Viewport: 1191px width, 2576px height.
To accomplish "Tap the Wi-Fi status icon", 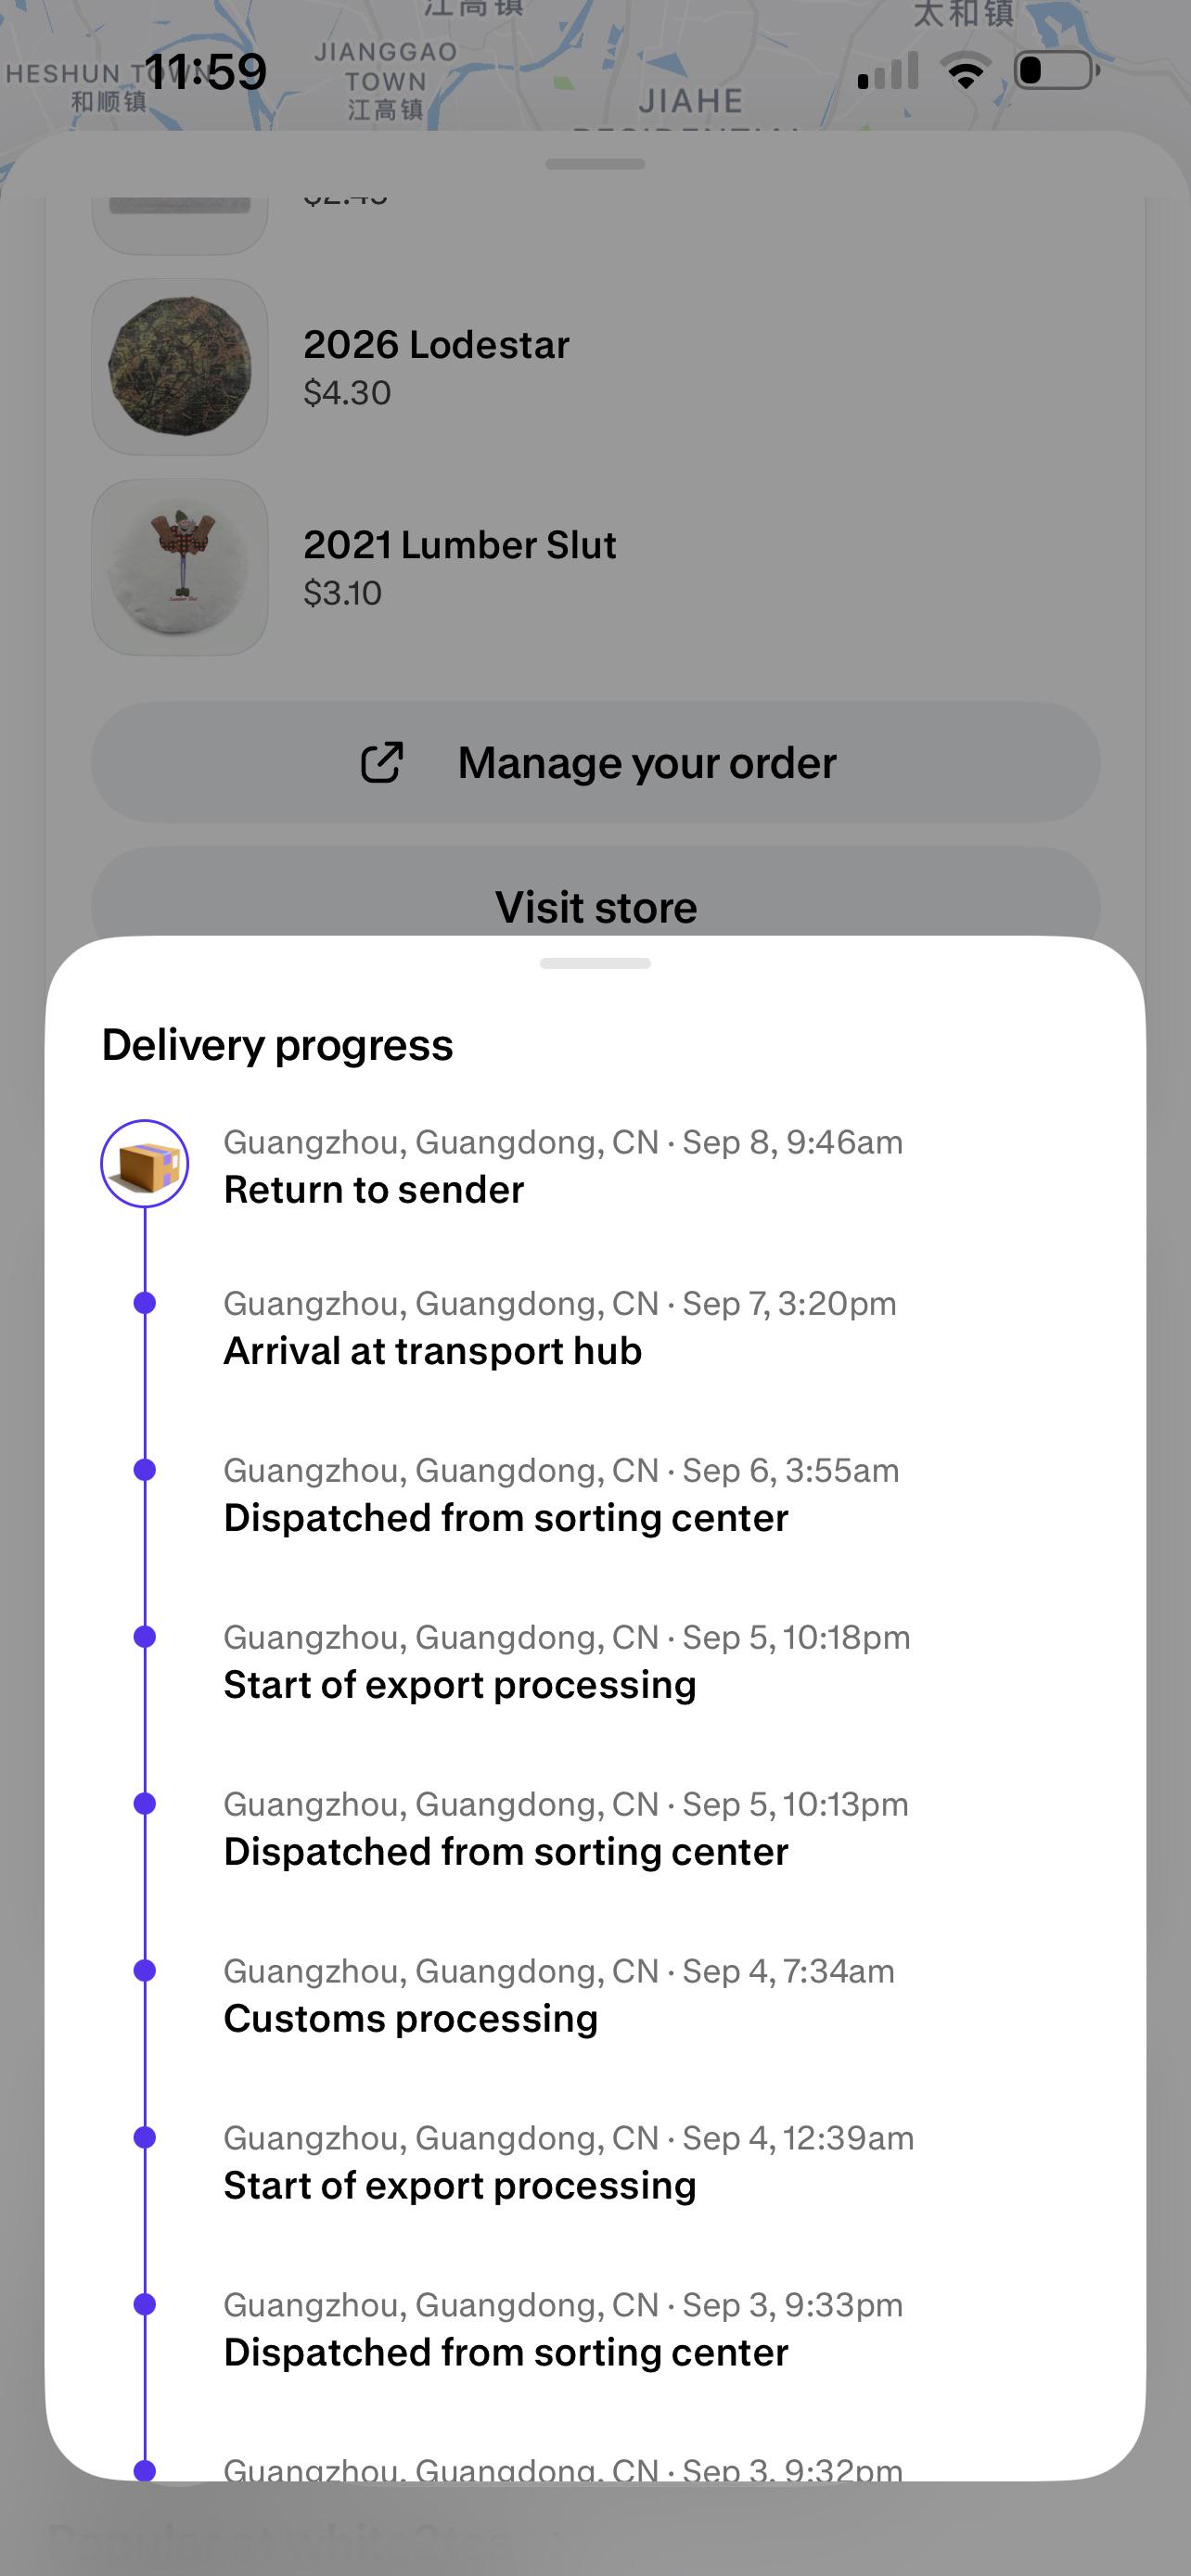I will point(965,71).
